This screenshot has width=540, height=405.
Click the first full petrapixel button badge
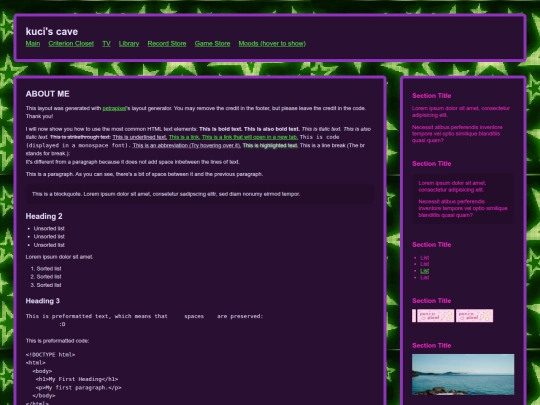pos(435,315)
